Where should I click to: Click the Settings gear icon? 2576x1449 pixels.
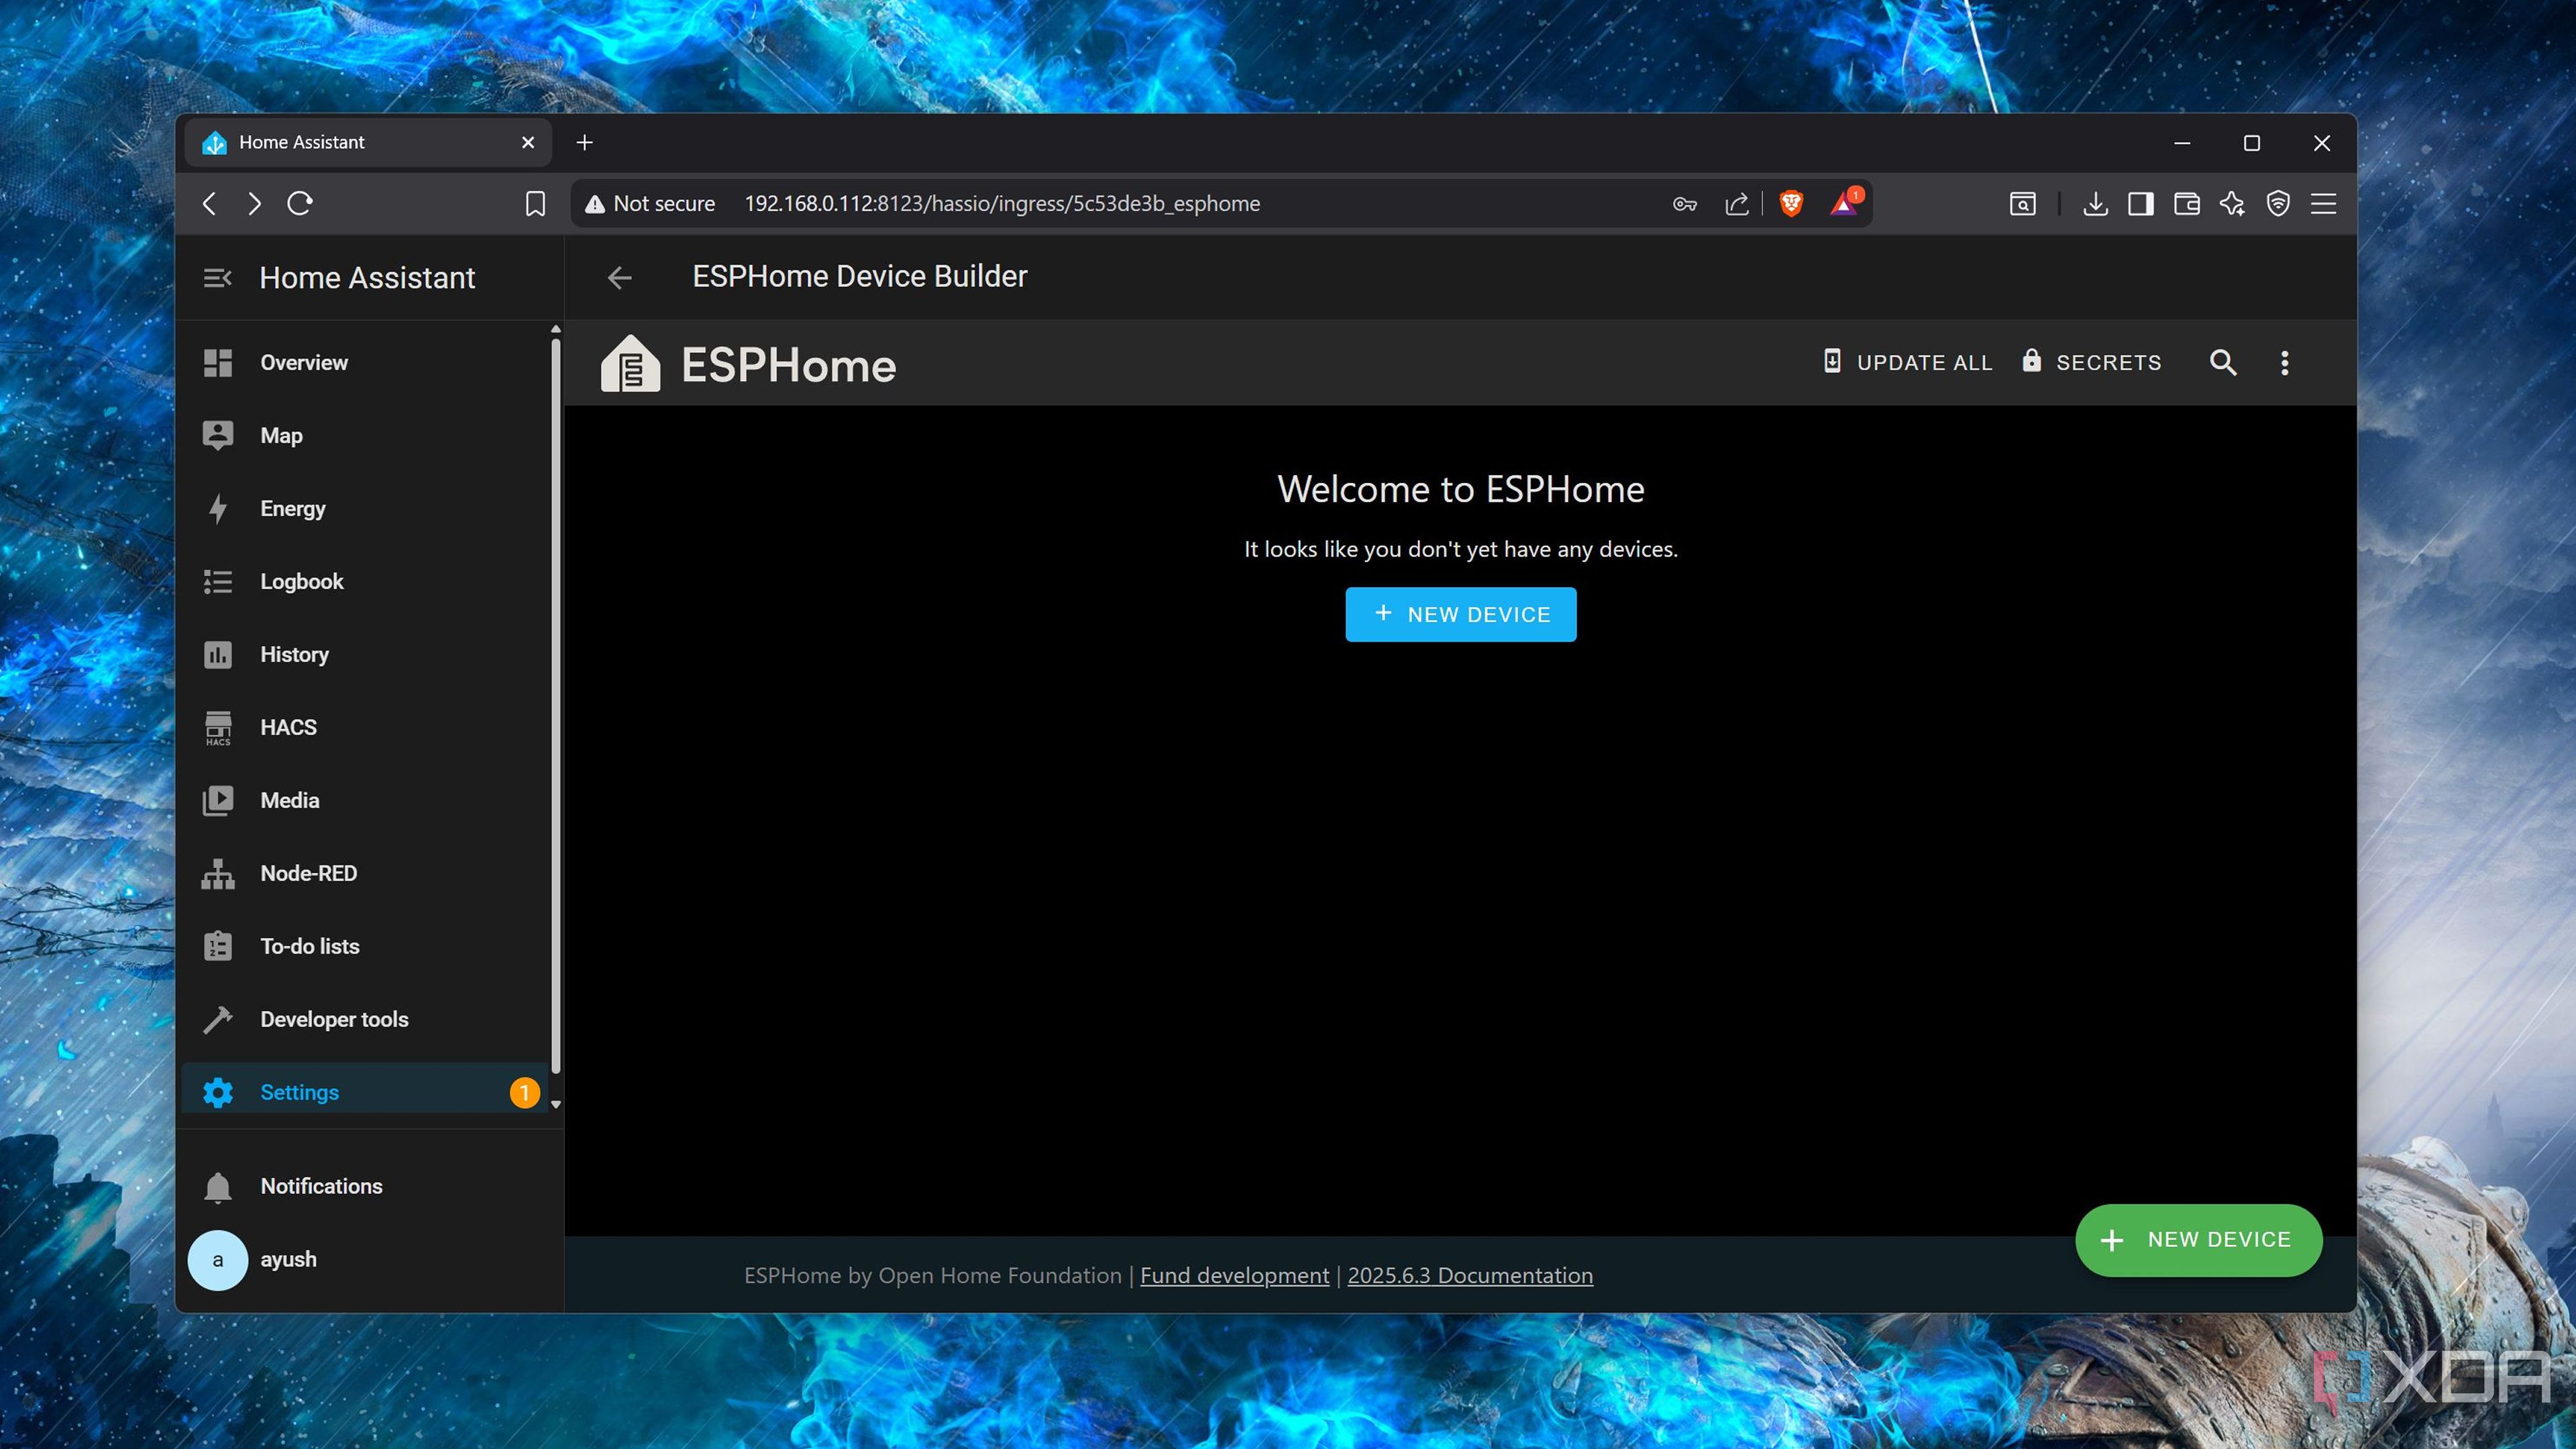217,1093
